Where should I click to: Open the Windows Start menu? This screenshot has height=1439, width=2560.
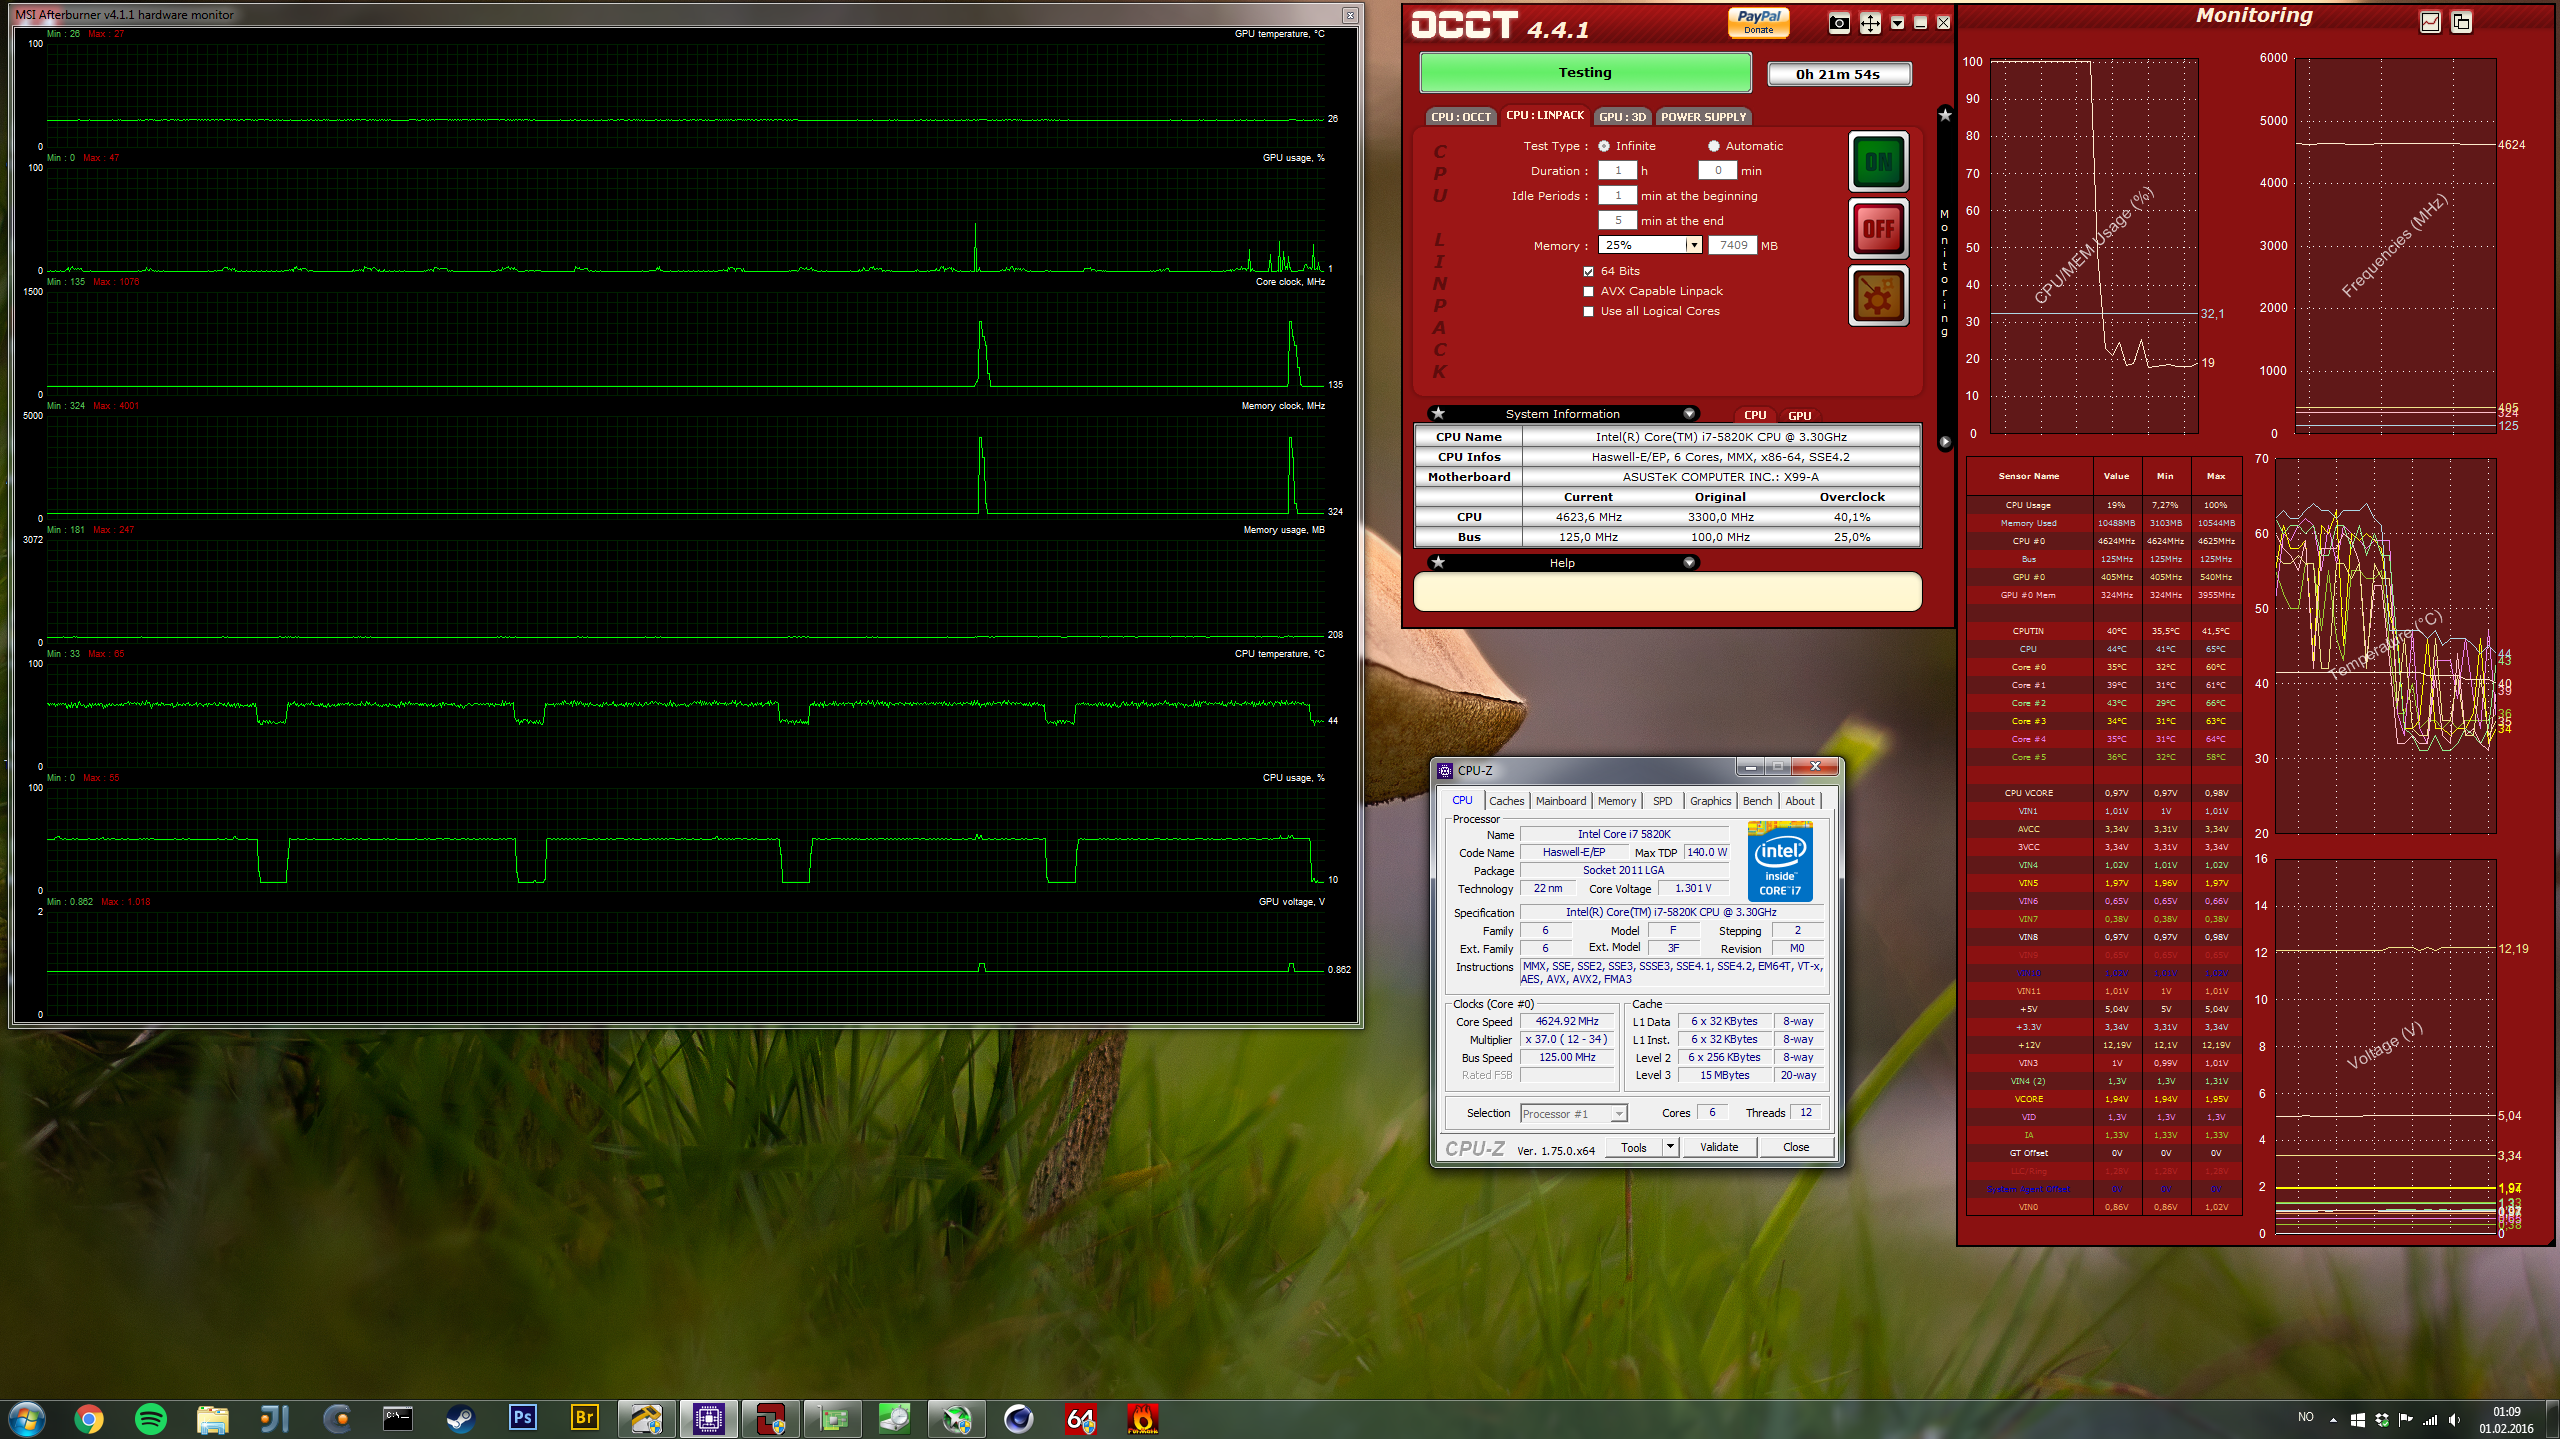pyautogui.click(x=27, y=1419)
